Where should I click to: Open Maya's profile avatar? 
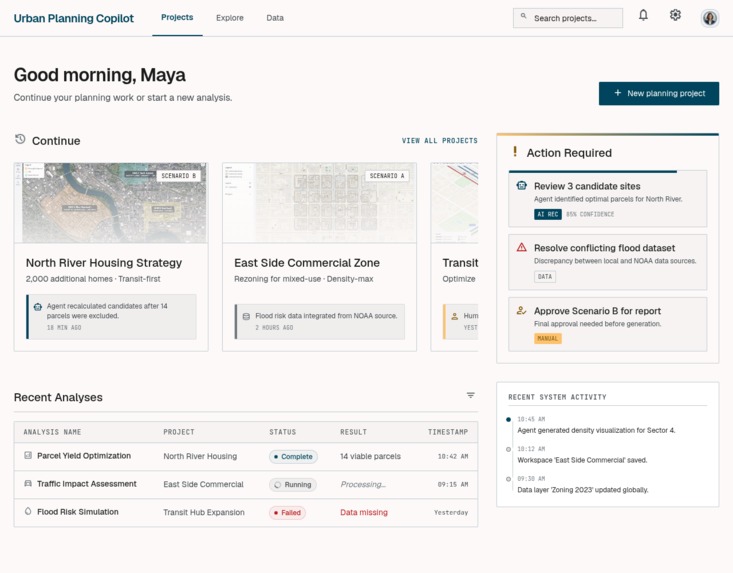pyautogui.click(x=710, y=18)
